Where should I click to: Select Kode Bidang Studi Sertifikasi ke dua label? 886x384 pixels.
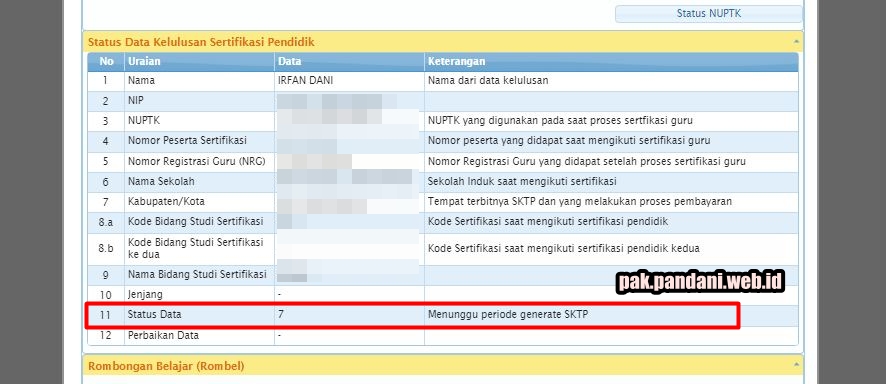tap(196, 248)
